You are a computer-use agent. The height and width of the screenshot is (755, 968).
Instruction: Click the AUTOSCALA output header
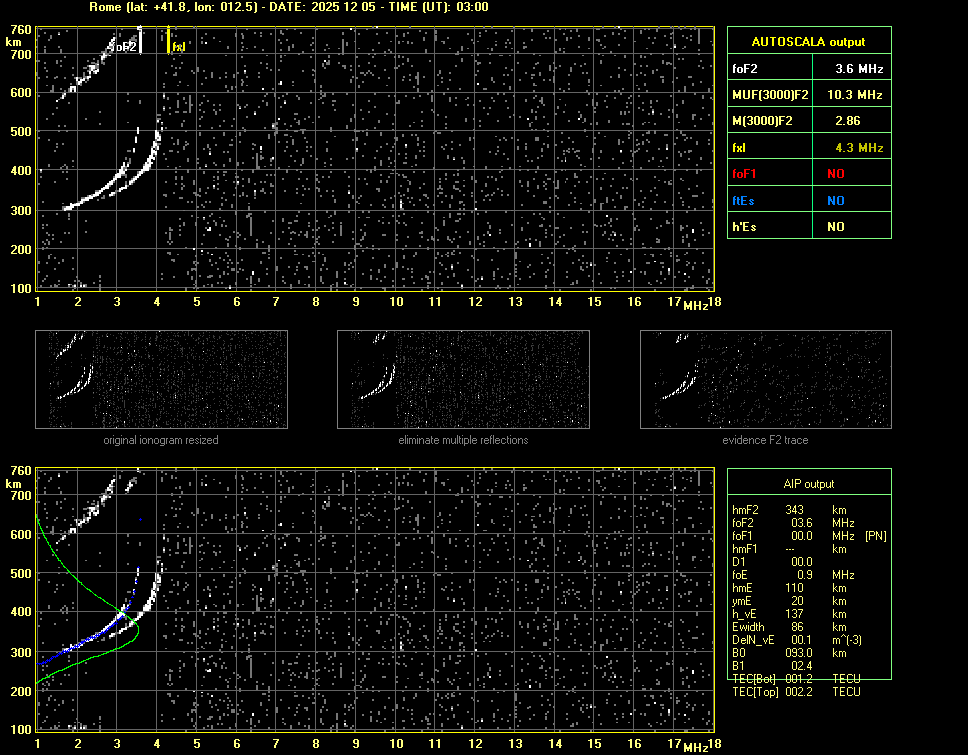point(808,42)
